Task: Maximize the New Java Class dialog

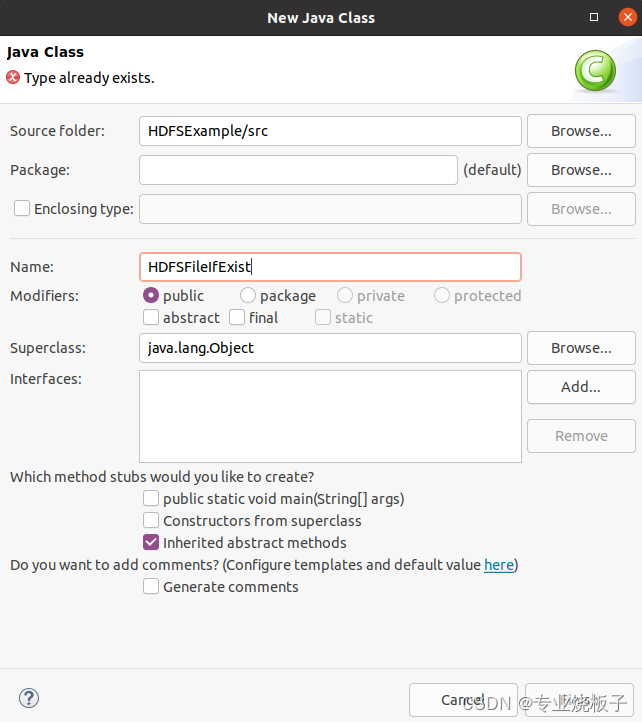Action: [594, 17]
